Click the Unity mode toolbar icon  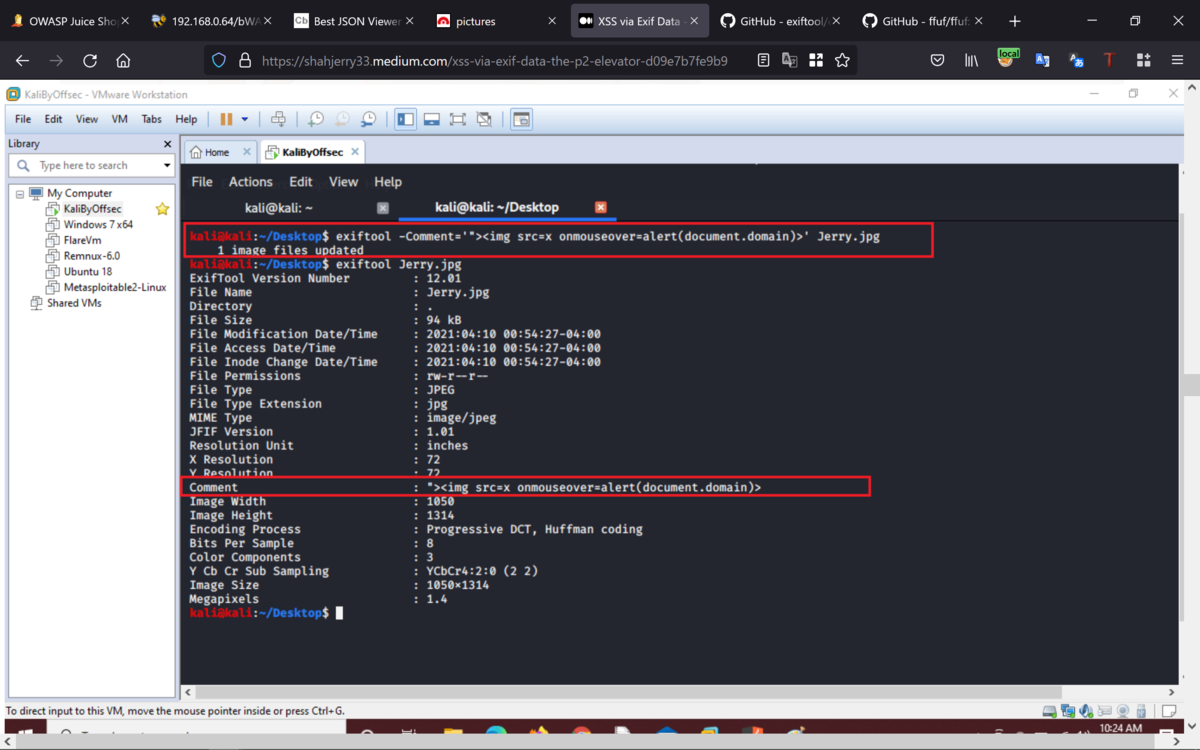click(x=484, y=119)
